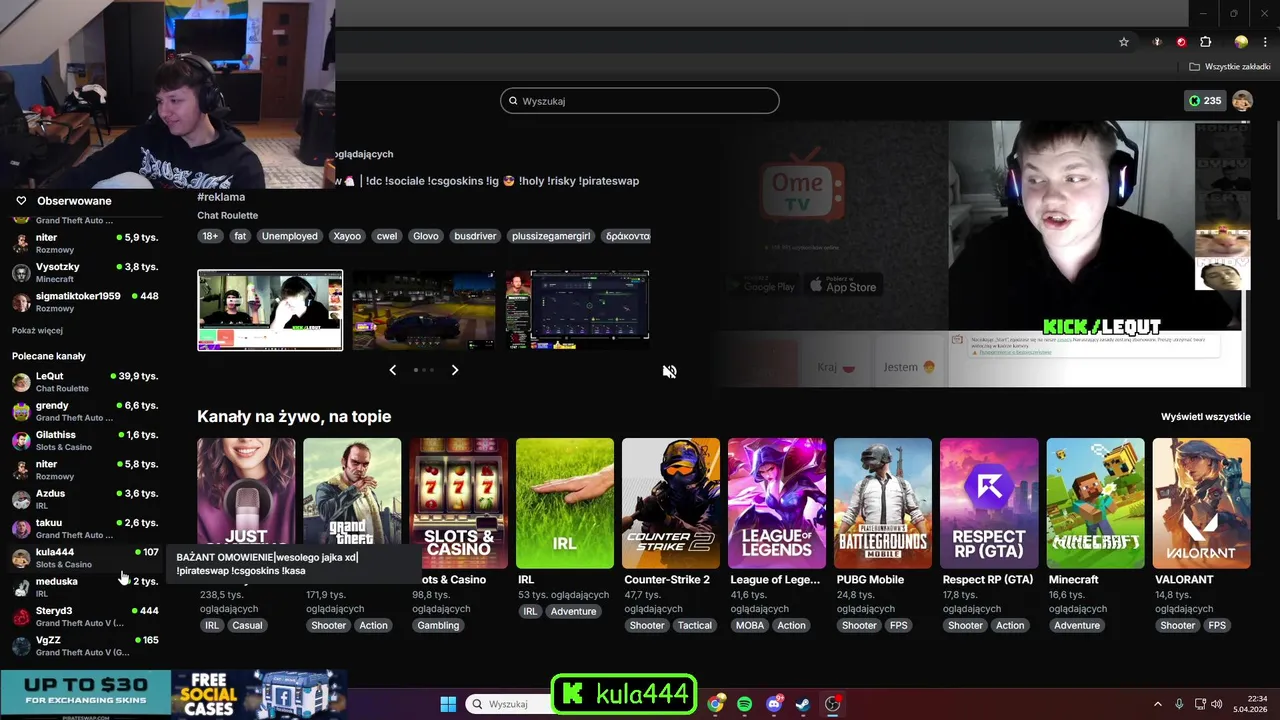Open Windows Start menu

pyautogui.click(x=448, y=704)
